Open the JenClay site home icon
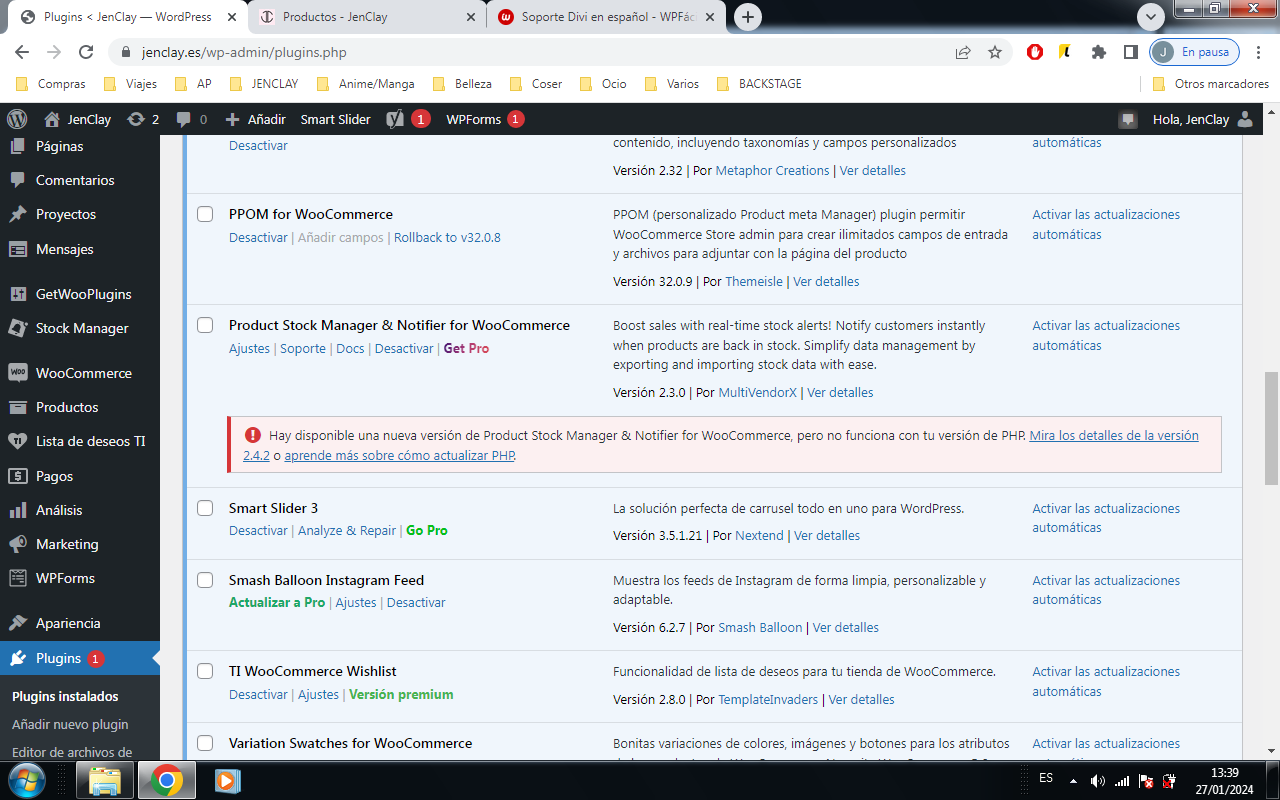Image resolution: width=1280 pixels, height=800 pixels. [x=52, y=119]
